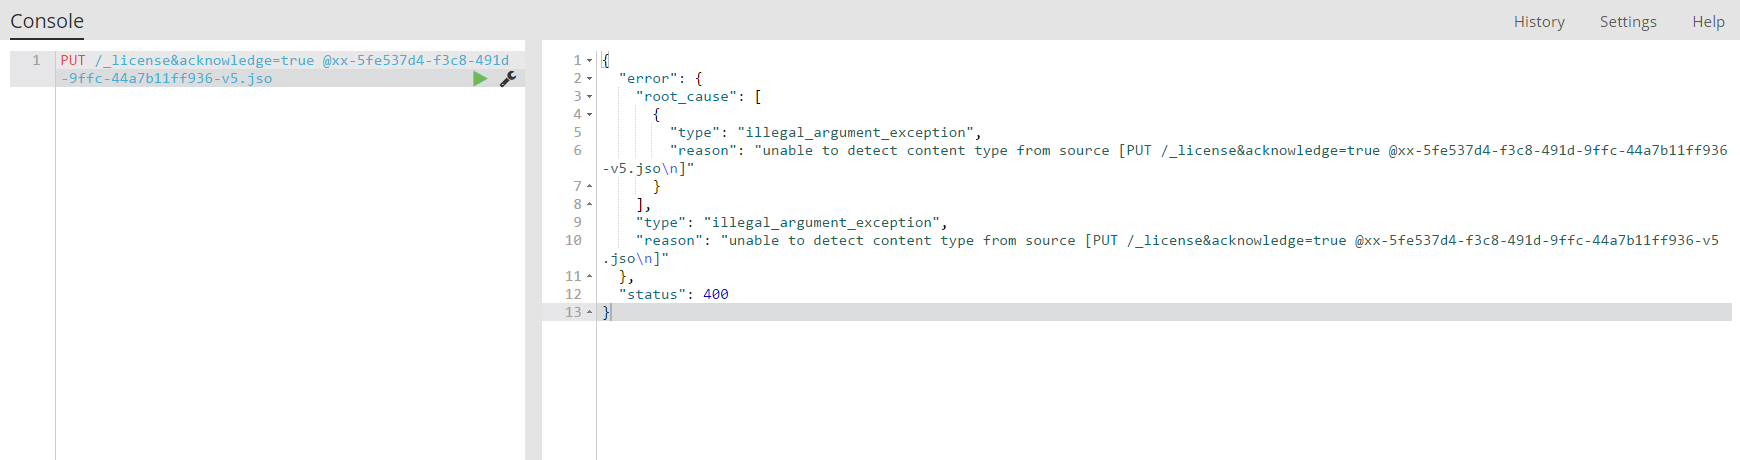Collapse fold arrow on response line 4
This screenshot has width=1740, height=460.
(x=589, y=114)
